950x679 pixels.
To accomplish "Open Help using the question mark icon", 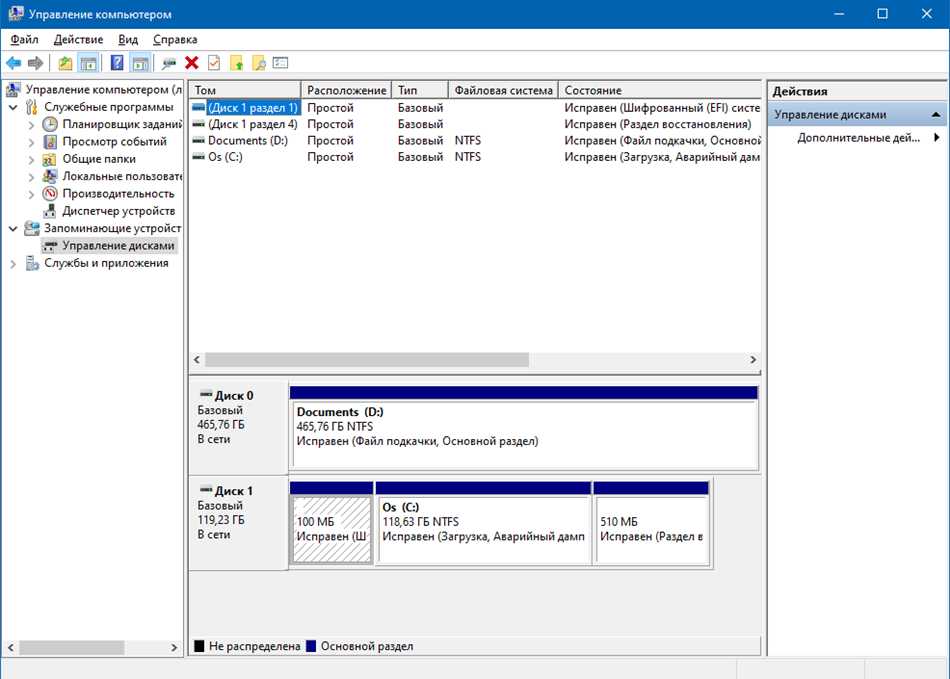I will pyautogui.click(x=117, y=63).
